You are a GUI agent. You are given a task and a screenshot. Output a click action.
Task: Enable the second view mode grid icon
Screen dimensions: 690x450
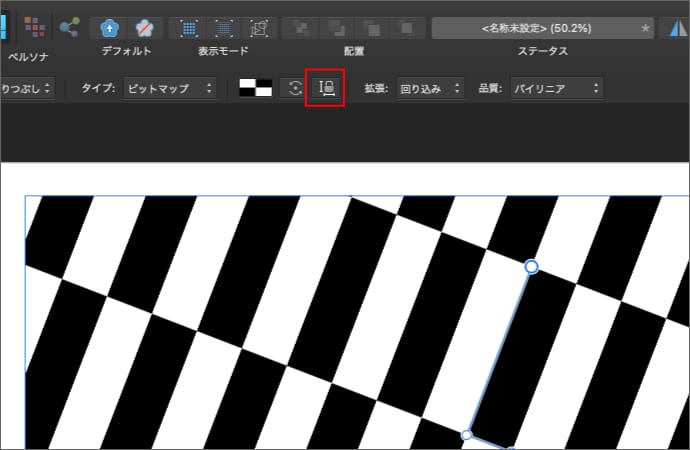pyautogui.click(x=223, y=27)
